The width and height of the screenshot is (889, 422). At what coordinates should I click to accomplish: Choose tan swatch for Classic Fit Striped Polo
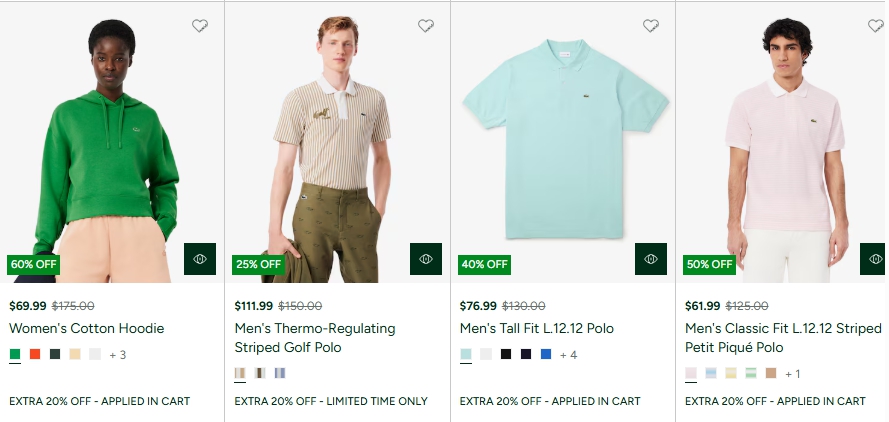tap(771, 373)
